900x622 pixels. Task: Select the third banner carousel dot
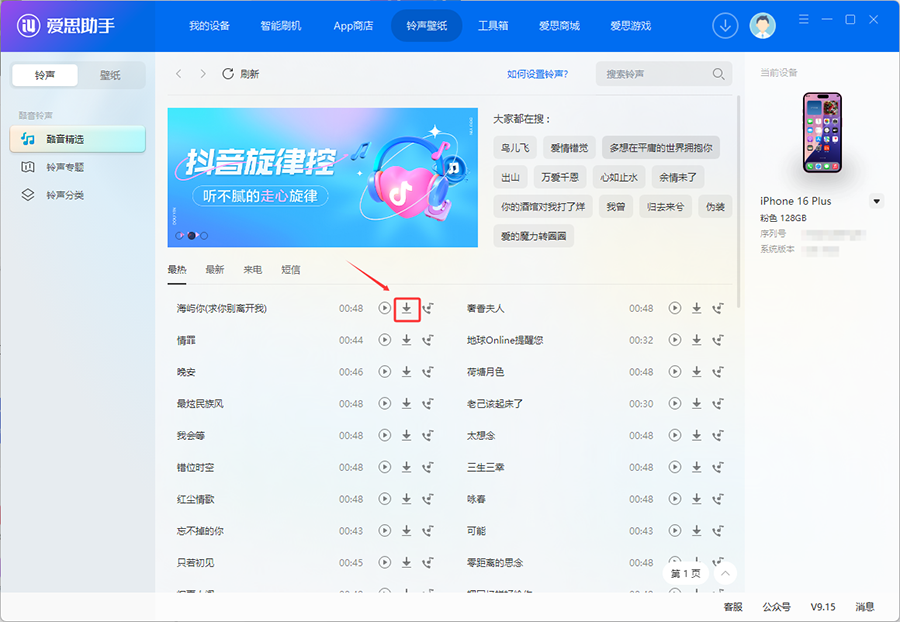click(204, 235)
